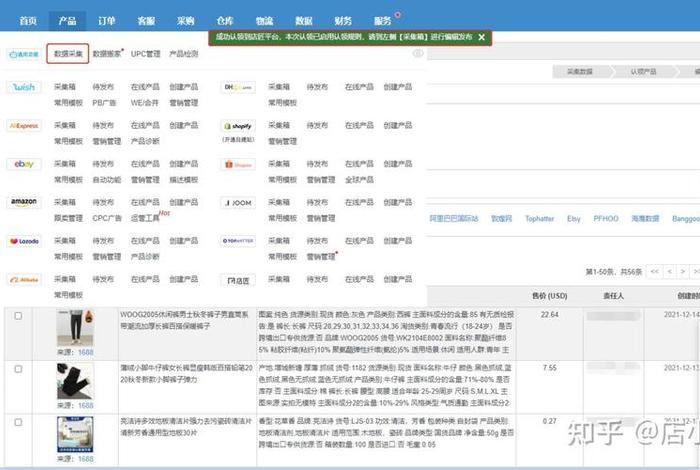This screenshot has height=470, width=700.
Task: Click the AliExpress platform logo
Action: coord(24,126)
